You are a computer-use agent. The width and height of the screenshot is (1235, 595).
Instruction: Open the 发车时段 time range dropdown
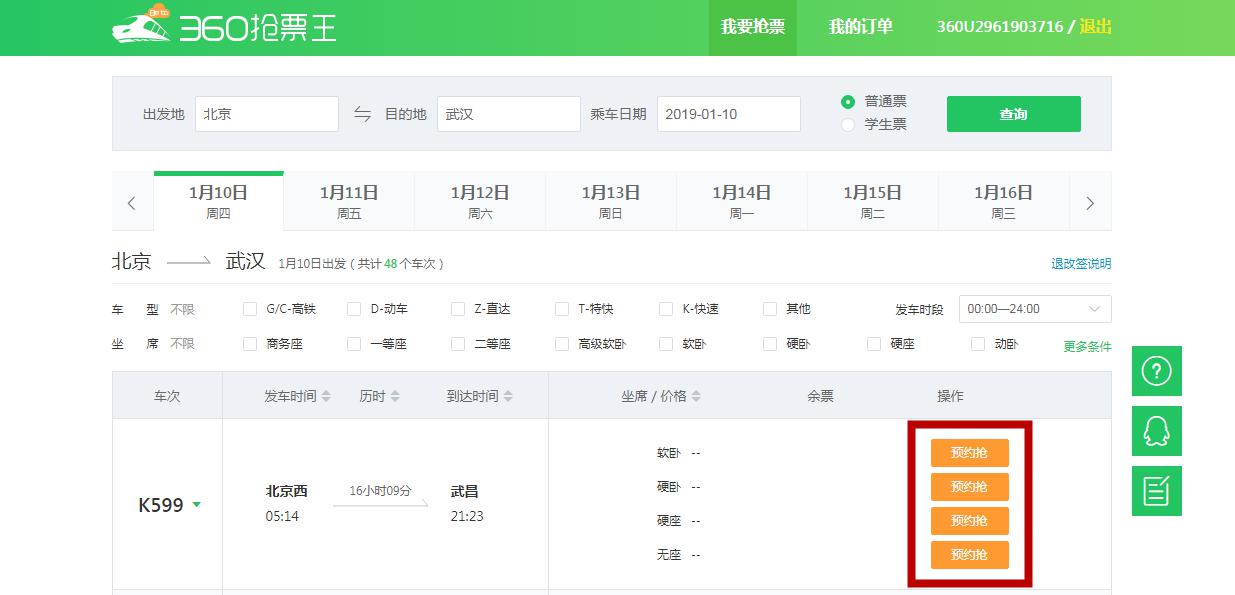(1034, 308)
